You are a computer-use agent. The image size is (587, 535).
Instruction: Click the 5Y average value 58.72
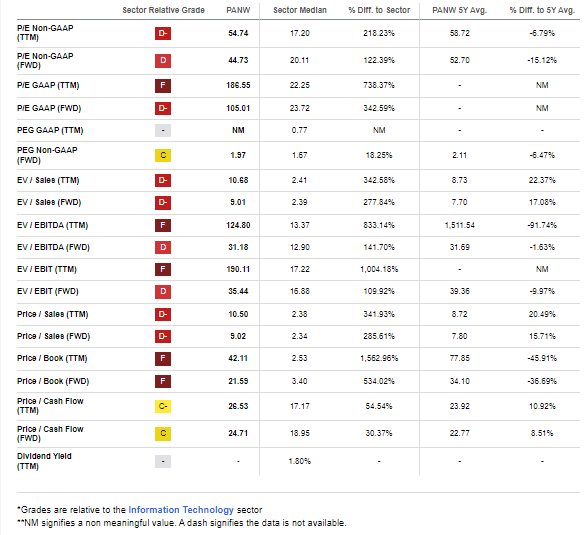(x=459, y=33)
